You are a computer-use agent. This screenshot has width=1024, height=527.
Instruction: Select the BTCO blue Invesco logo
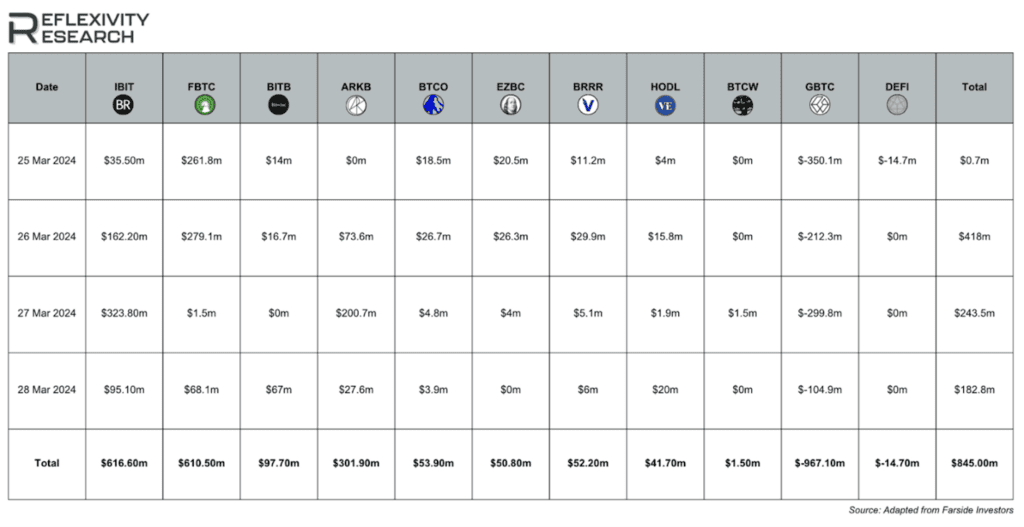(433, 104)
